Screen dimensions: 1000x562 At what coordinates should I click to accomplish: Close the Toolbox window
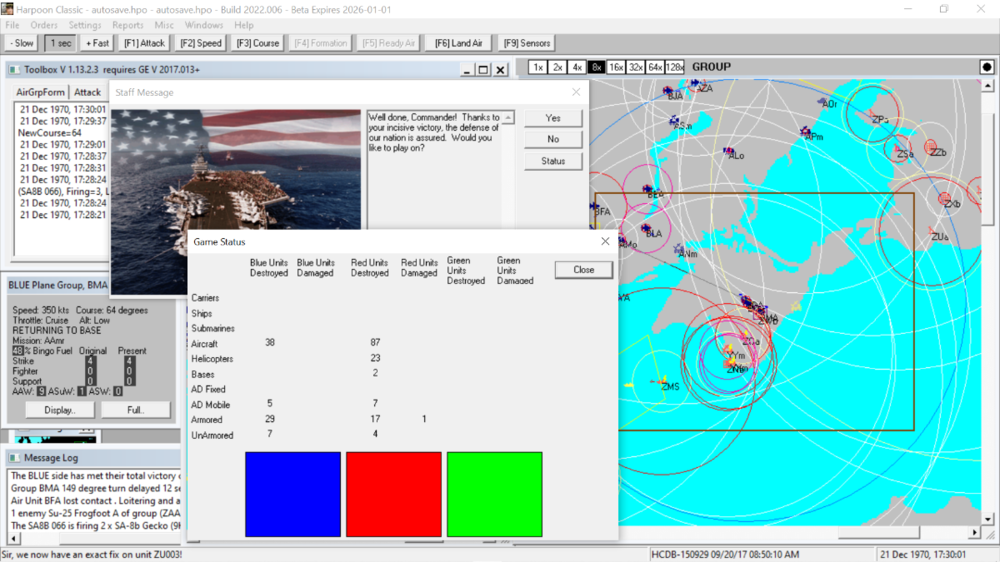coord(501,70)
